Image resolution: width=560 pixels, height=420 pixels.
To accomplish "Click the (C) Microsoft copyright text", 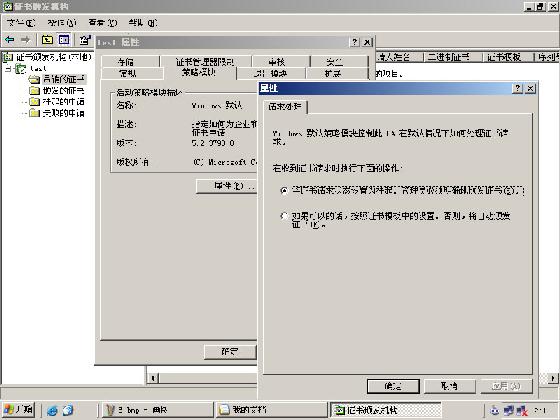I will click(x=225, y=162).
